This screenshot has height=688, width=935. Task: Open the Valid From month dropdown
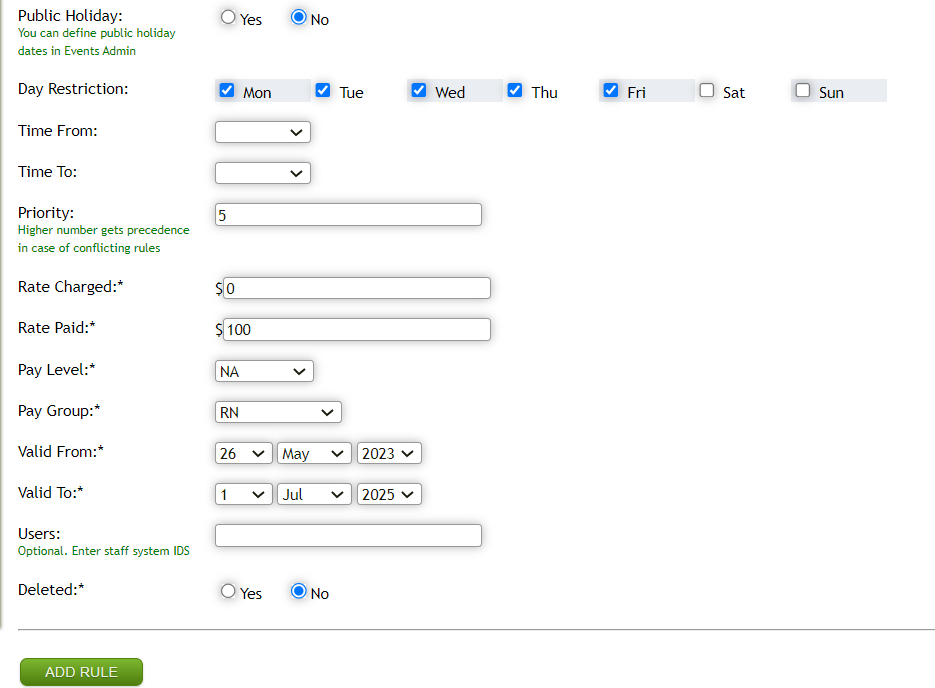[313, 452]
